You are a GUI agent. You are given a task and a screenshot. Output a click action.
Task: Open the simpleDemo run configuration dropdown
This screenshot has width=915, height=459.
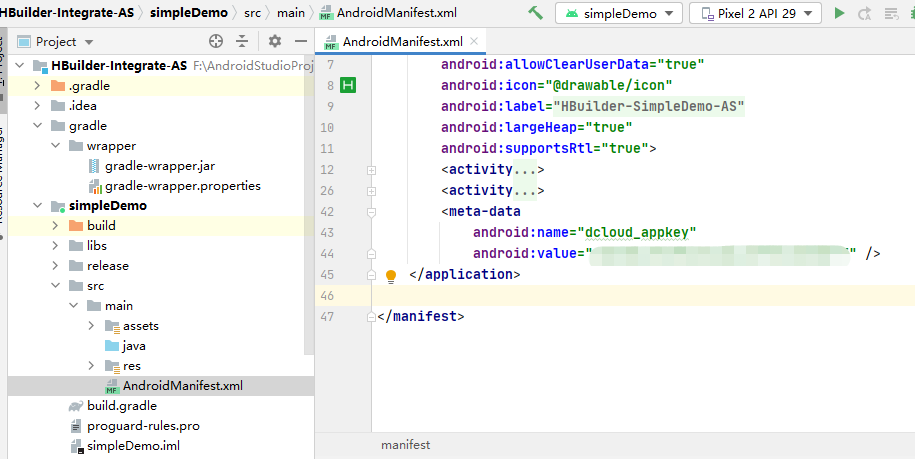tap(619, 13)
